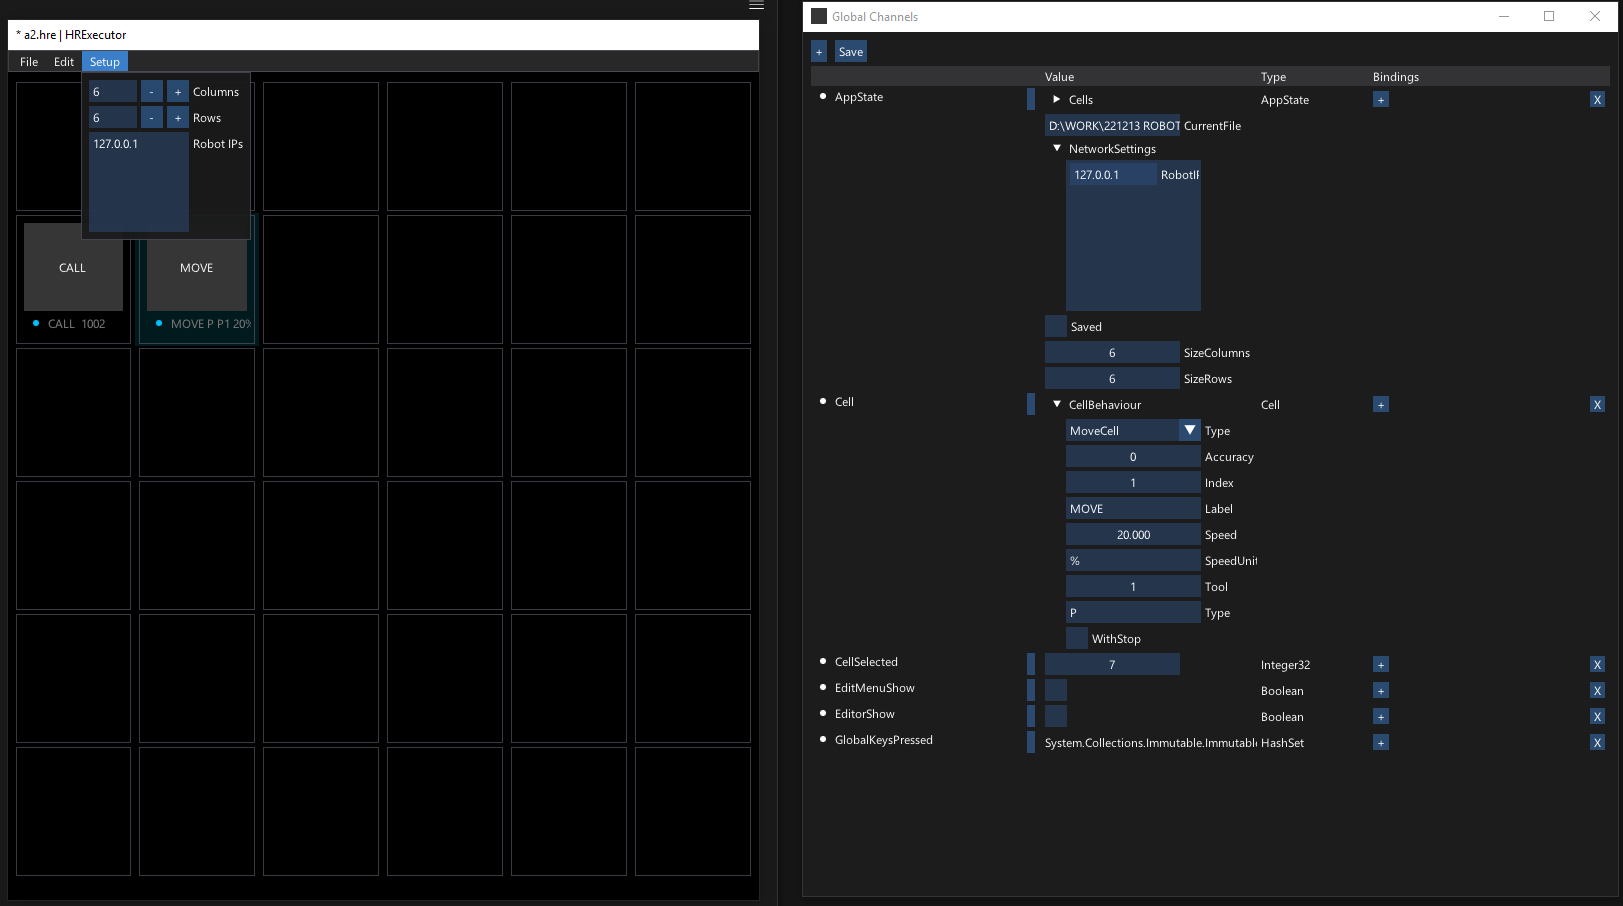The width and height of the screenshot is (1623, 906).
Task: Select the GlobalKeysPressed channel name
Action: coord(884,740)
